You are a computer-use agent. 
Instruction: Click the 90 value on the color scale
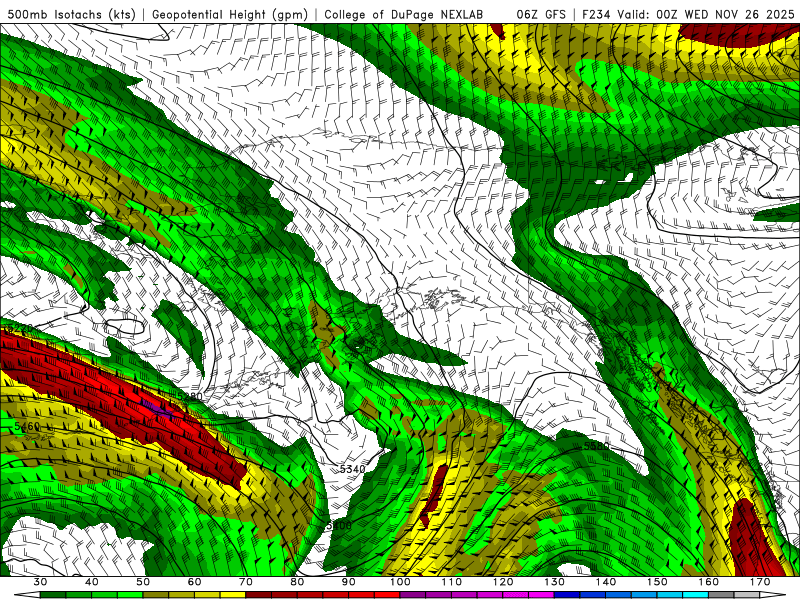click(x=348, y=582)
